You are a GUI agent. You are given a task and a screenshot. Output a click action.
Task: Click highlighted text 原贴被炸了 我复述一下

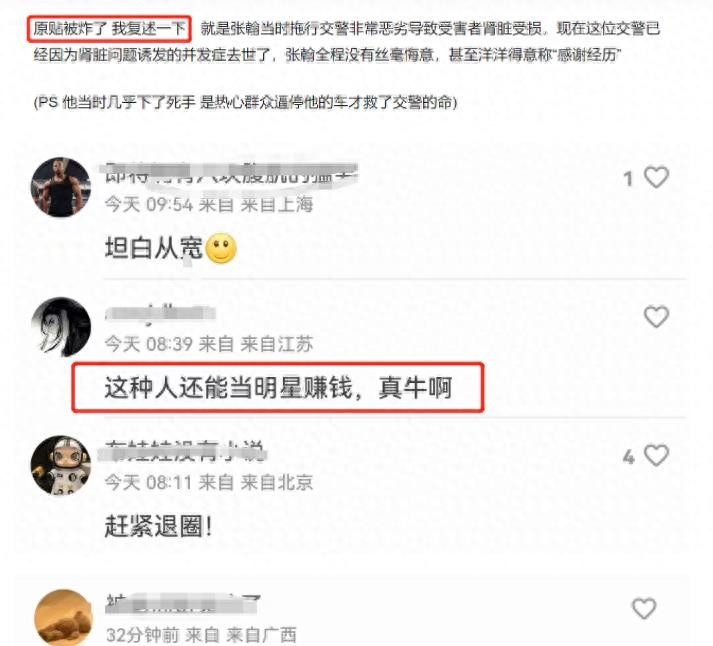click(x=109, y=29)
